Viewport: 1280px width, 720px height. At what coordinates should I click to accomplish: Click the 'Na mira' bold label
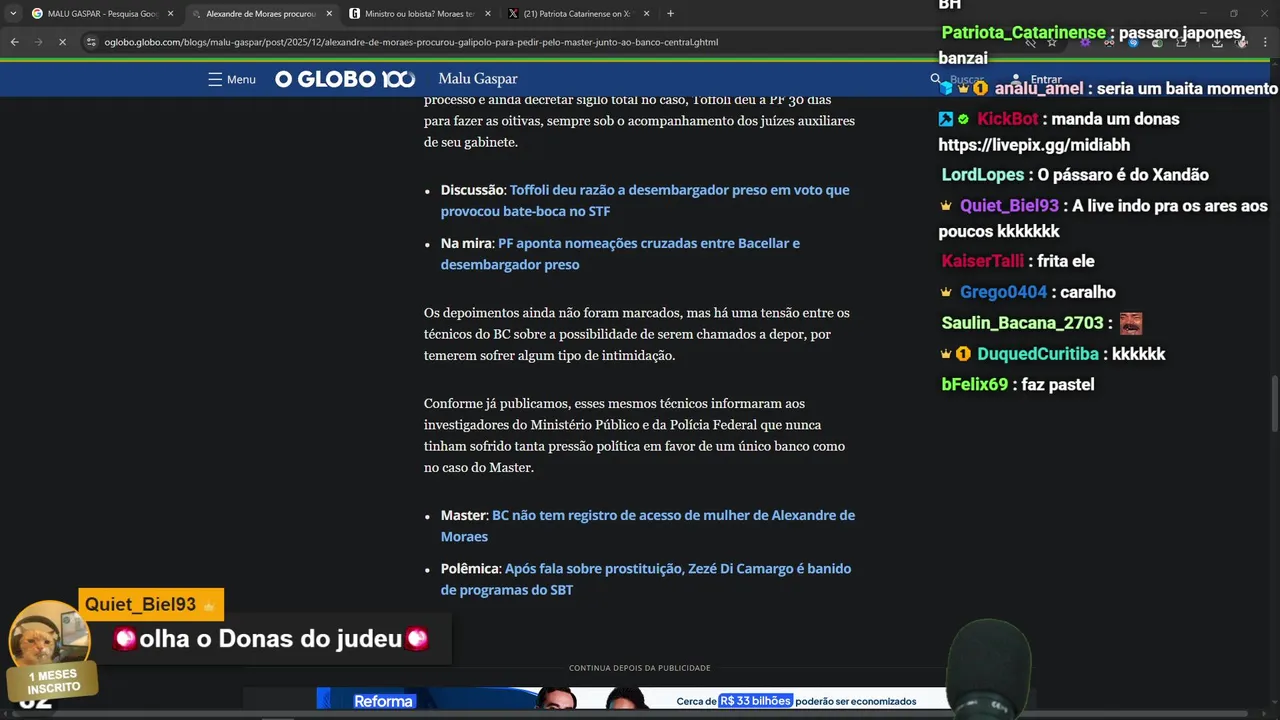click(x=466, y=243)
